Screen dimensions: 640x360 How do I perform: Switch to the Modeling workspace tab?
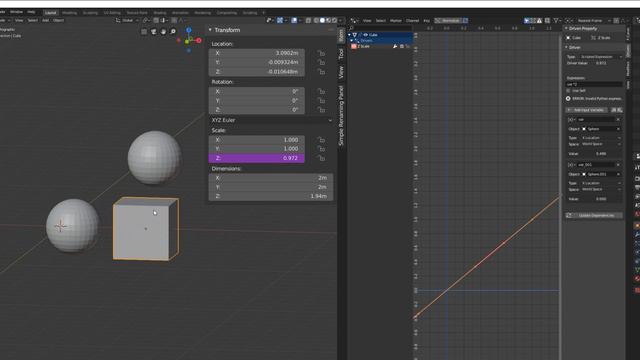pos(69,13)
